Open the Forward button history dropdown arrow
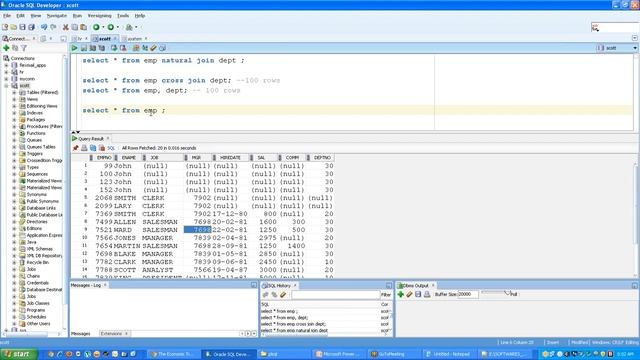The width and height of the screenshot is (640, 360). (118, 27)
